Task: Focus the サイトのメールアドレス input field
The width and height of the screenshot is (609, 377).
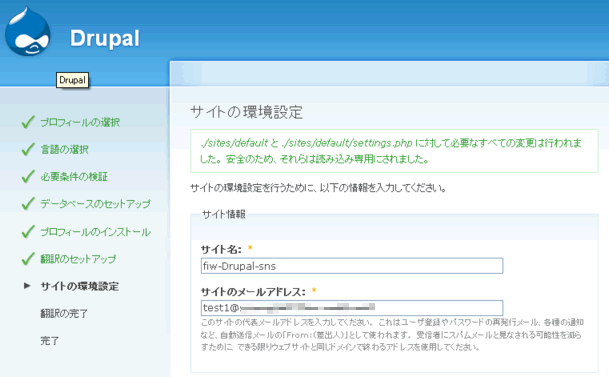Action: (x=352, y=308)
